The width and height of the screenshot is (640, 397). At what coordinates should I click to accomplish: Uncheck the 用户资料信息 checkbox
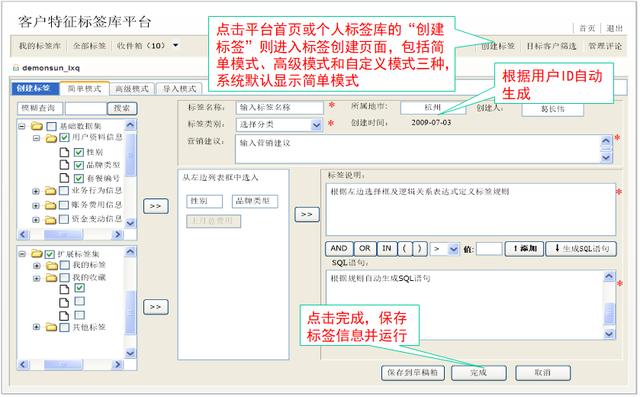pyautogui.click(x=64, y=138)
